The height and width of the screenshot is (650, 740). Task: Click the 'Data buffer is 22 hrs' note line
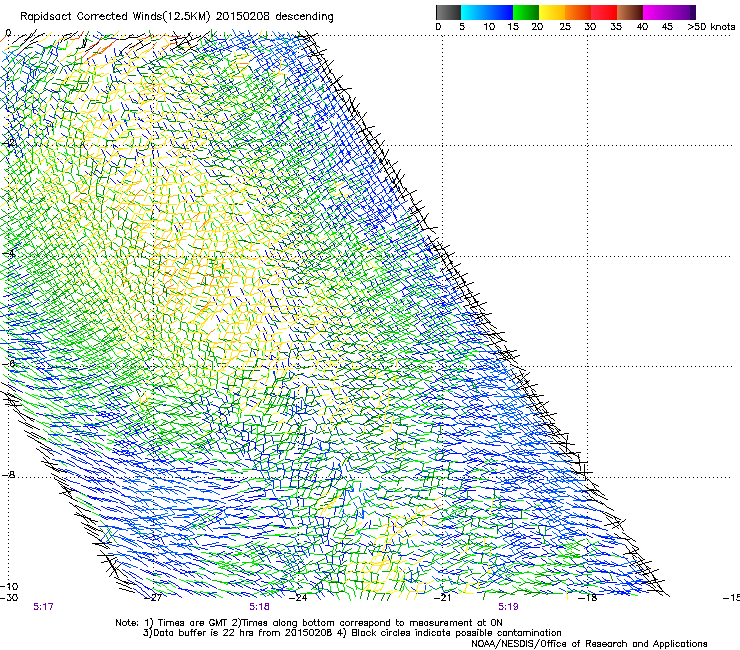pos(352,633)
